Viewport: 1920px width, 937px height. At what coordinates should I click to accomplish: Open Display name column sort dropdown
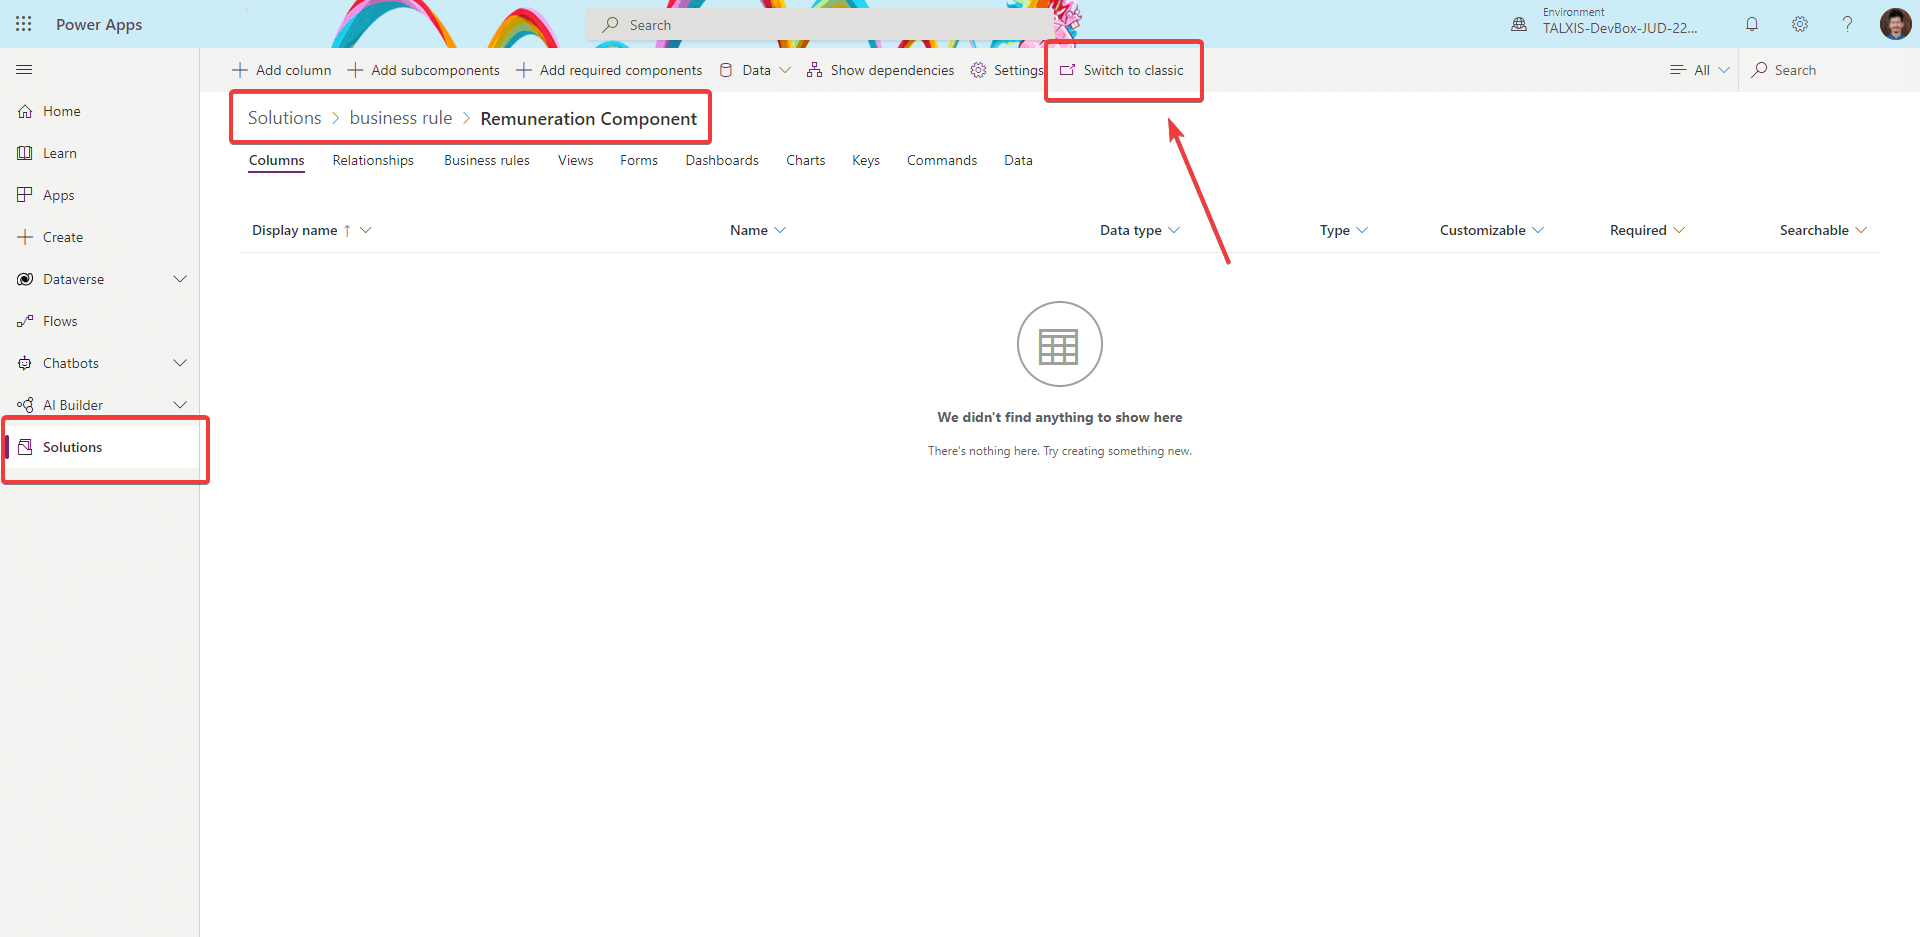tap(366, 230)
